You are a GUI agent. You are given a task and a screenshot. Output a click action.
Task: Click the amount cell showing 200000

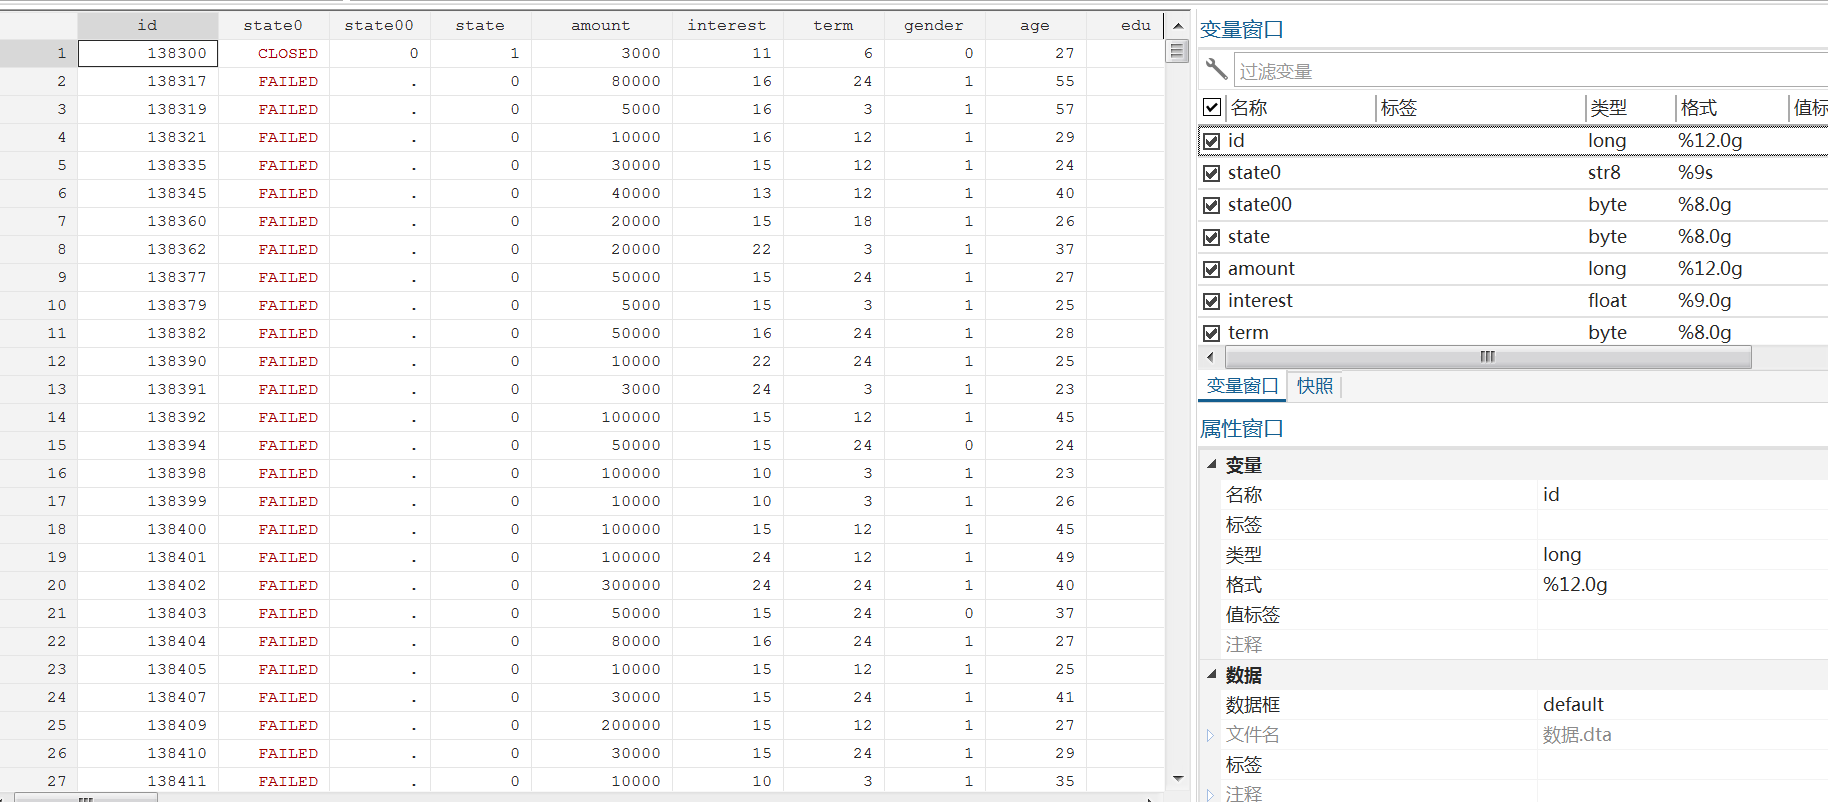pos(601,725)
